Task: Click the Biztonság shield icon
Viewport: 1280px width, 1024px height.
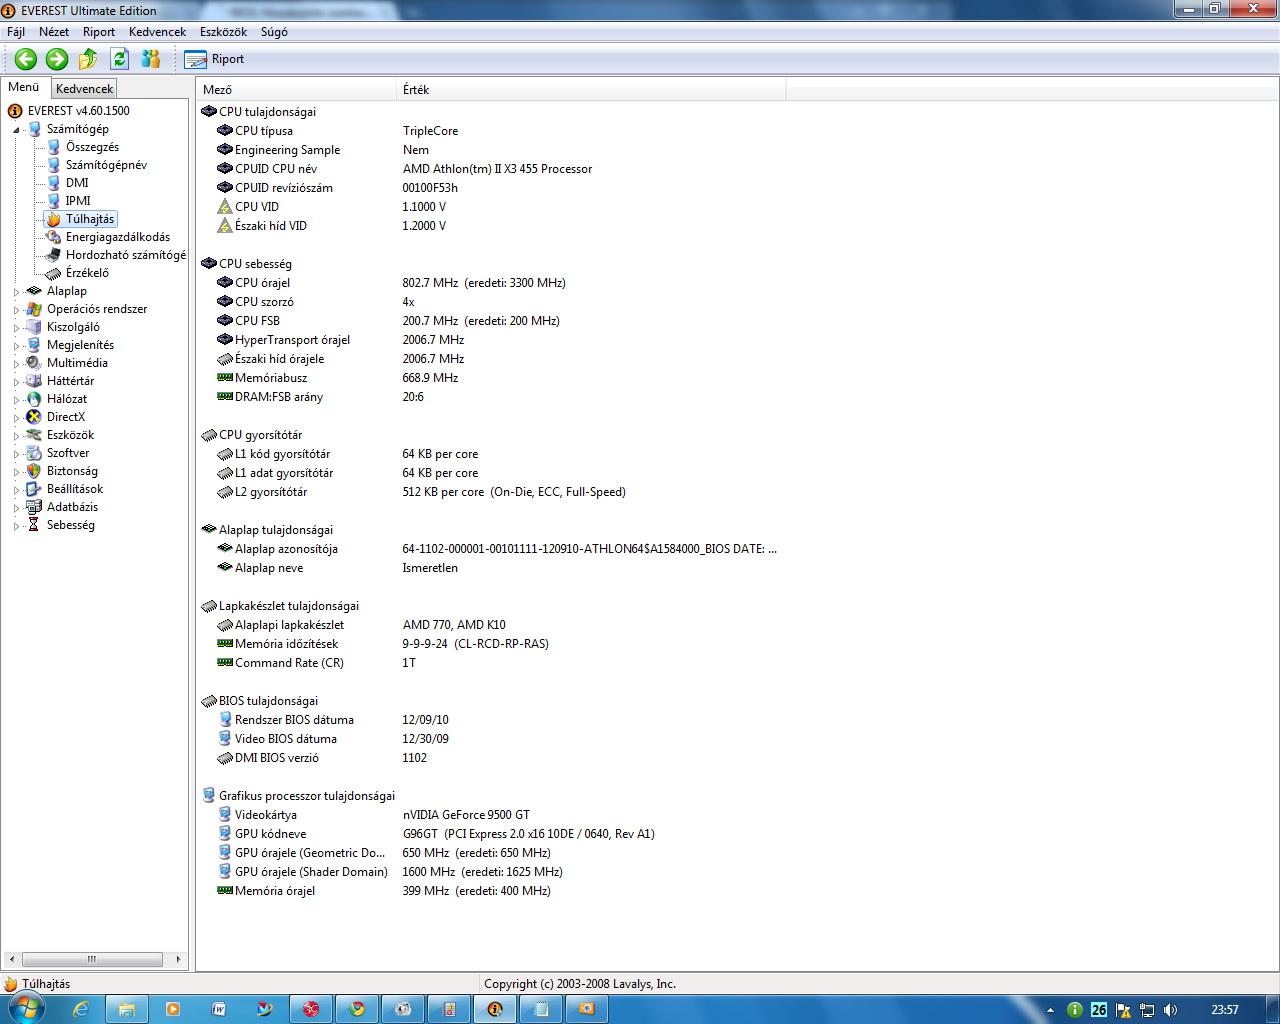Action: point(34,471)
